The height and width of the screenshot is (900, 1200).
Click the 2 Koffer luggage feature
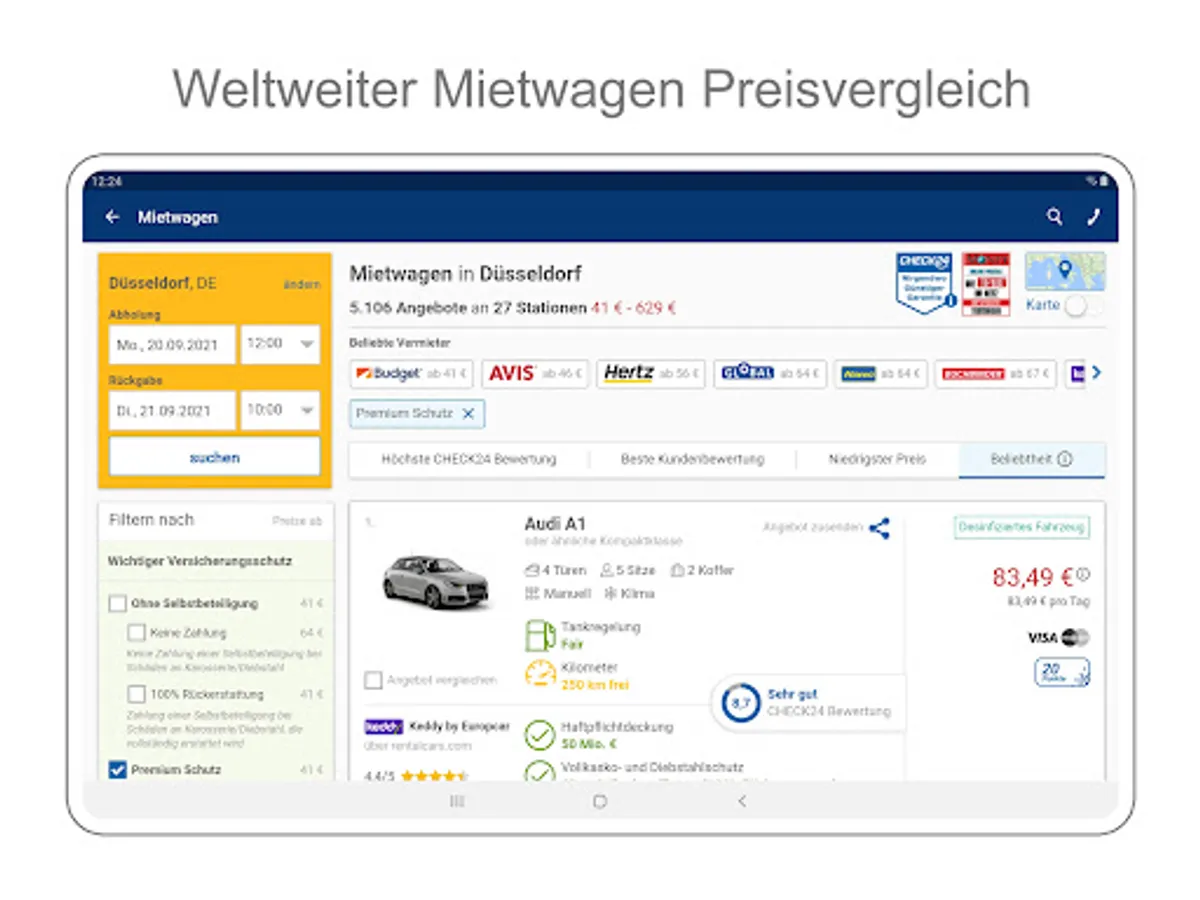pyautogui.click(x=701, y=570)
